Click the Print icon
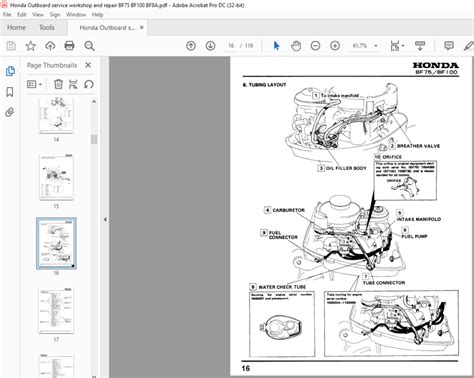Viewport: 474px width, 378px height. pos(69,46)
